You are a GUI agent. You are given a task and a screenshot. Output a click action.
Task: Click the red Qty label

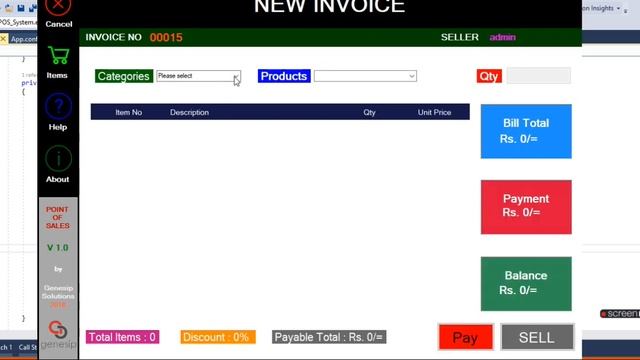tap(489, 76)
